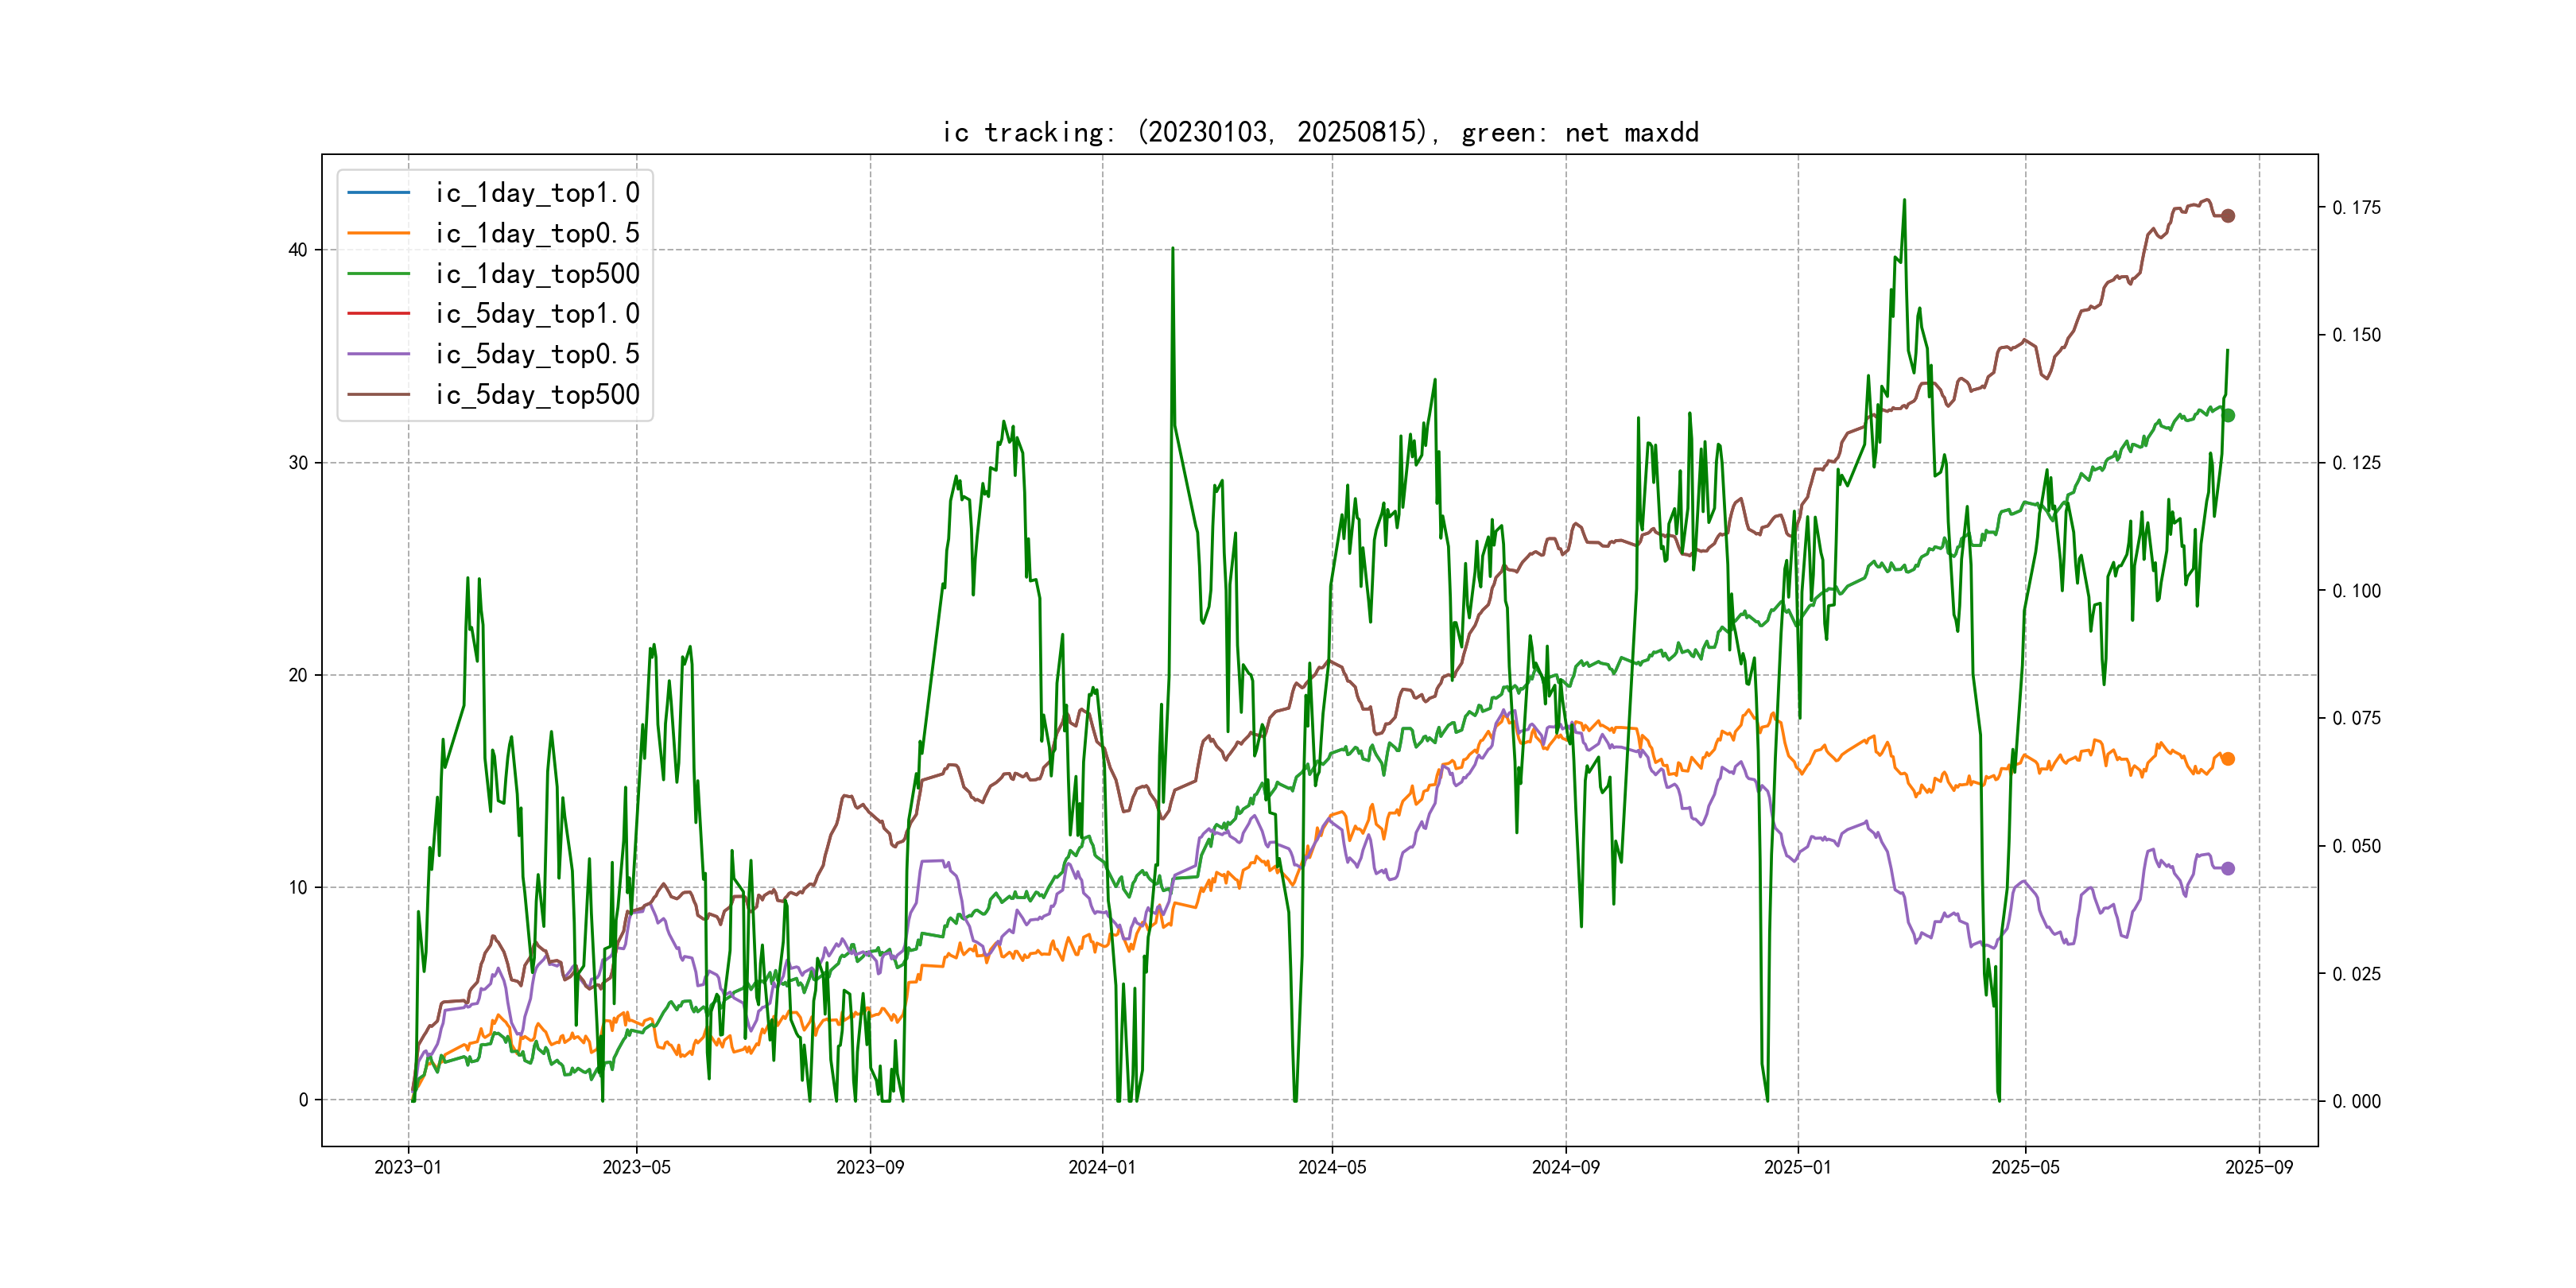Click the left axis tick label 40
The height and width of the screenshot is (1288, 2576).
click(298, 250)
